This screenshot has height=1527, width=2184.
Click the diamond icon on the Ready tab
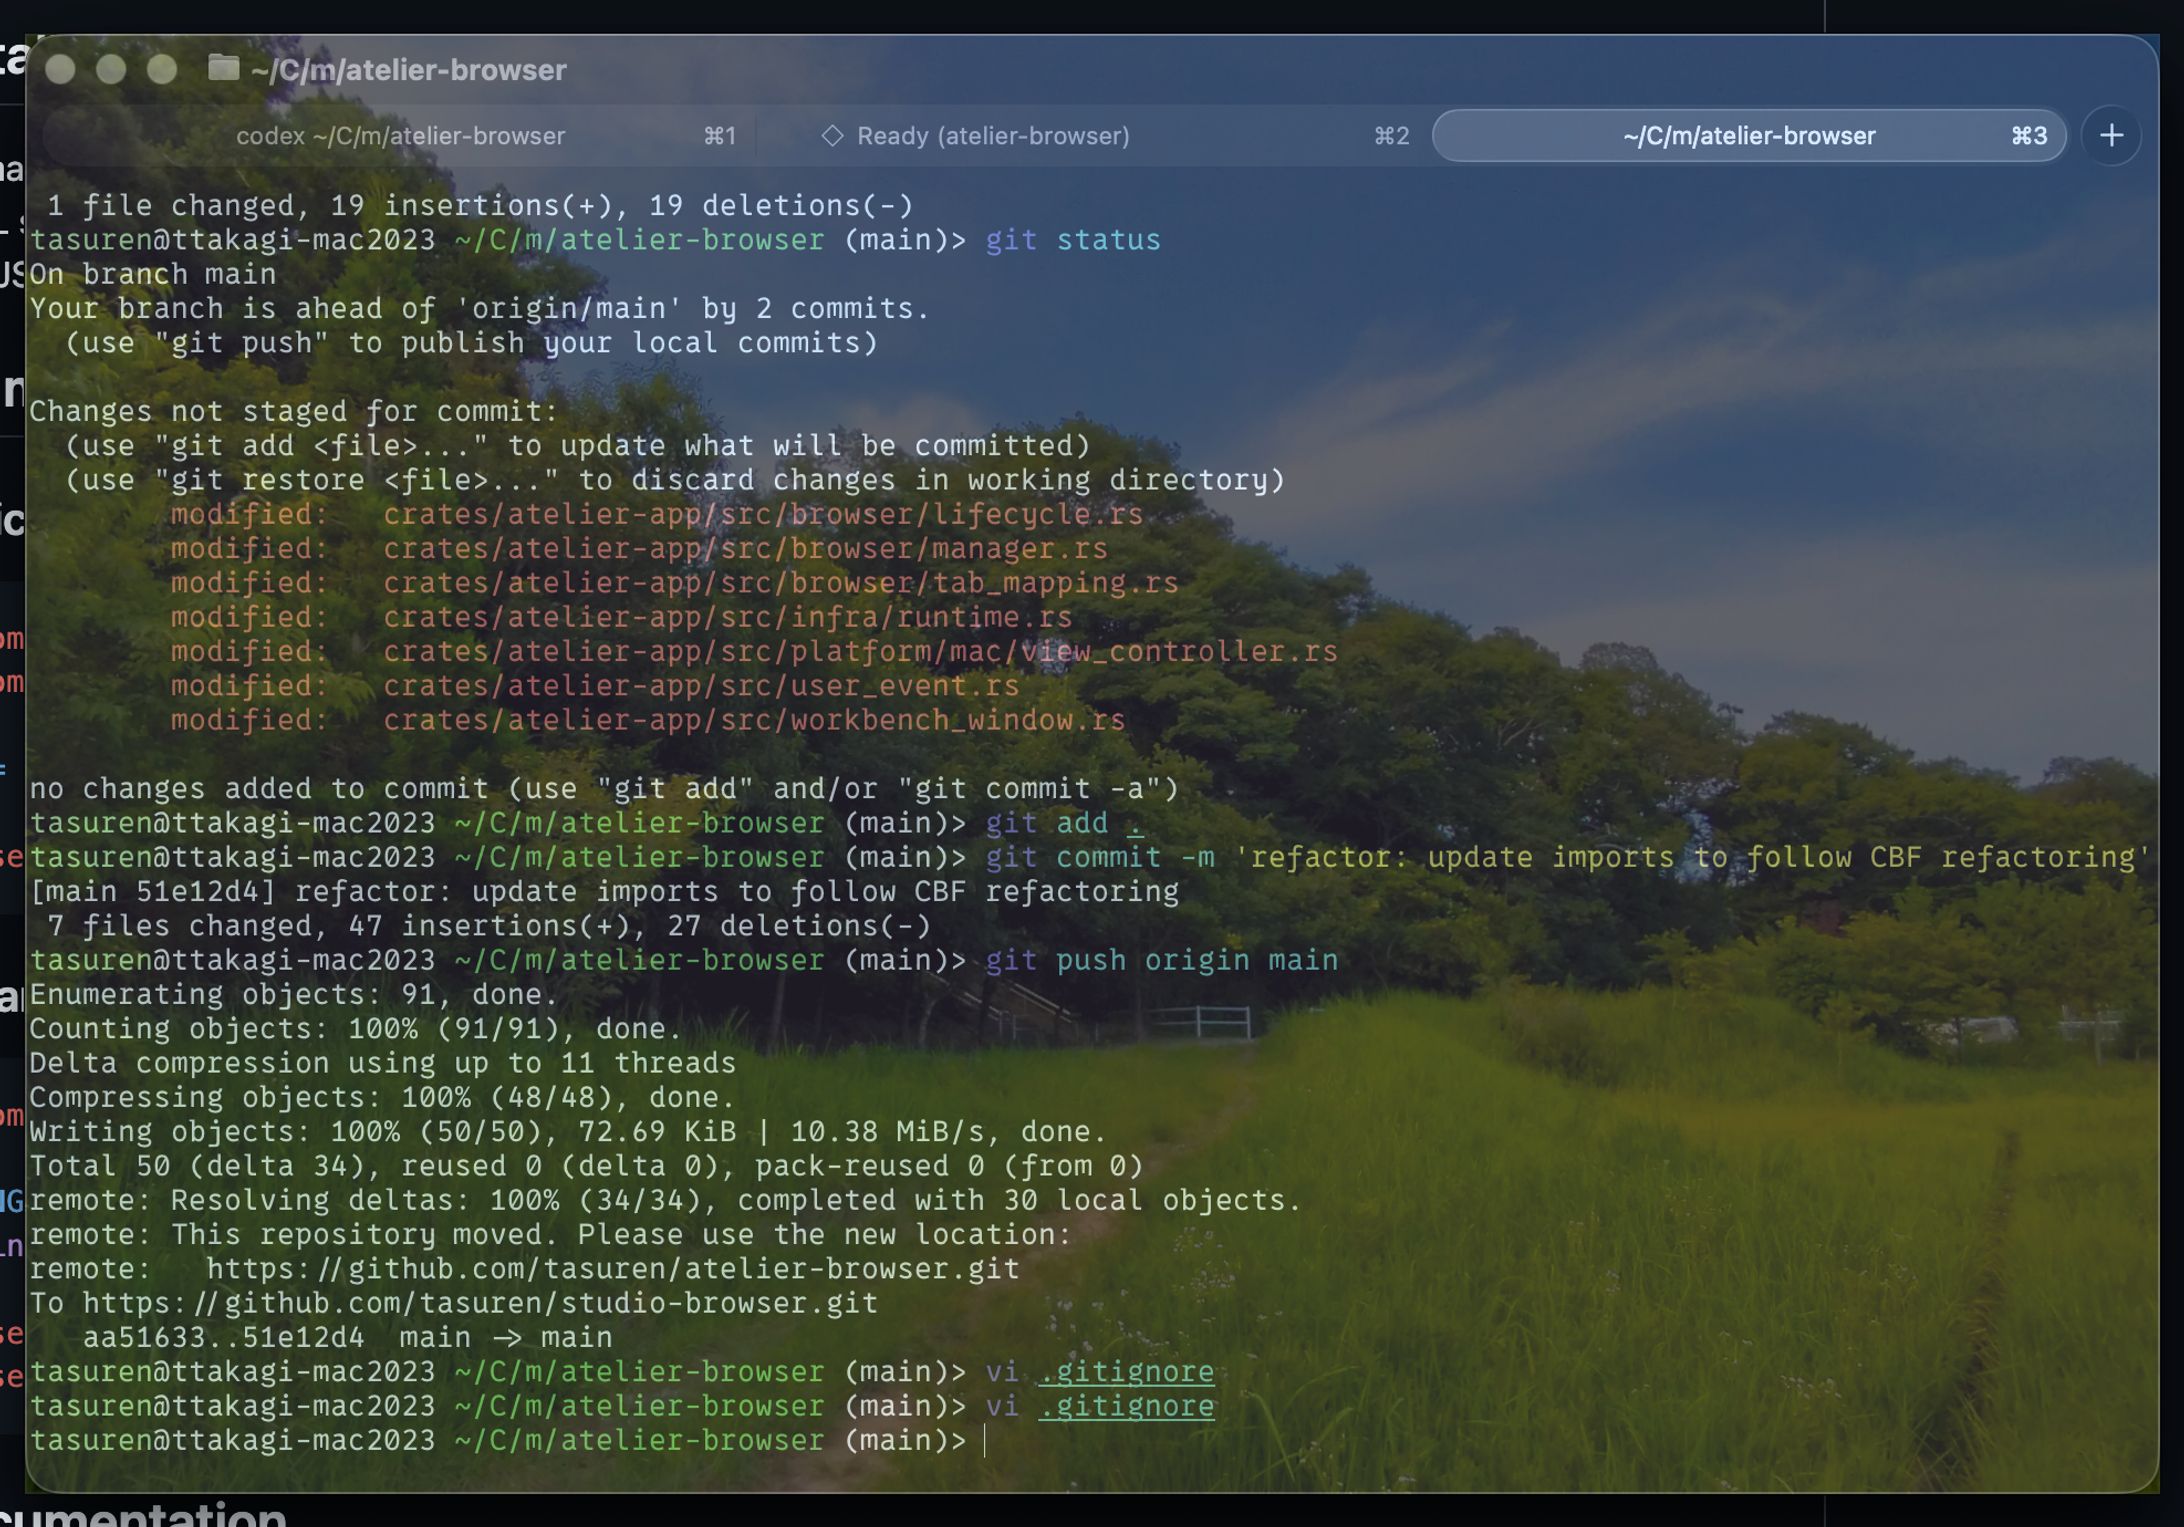pyautogui.click(x=832, y=136)
